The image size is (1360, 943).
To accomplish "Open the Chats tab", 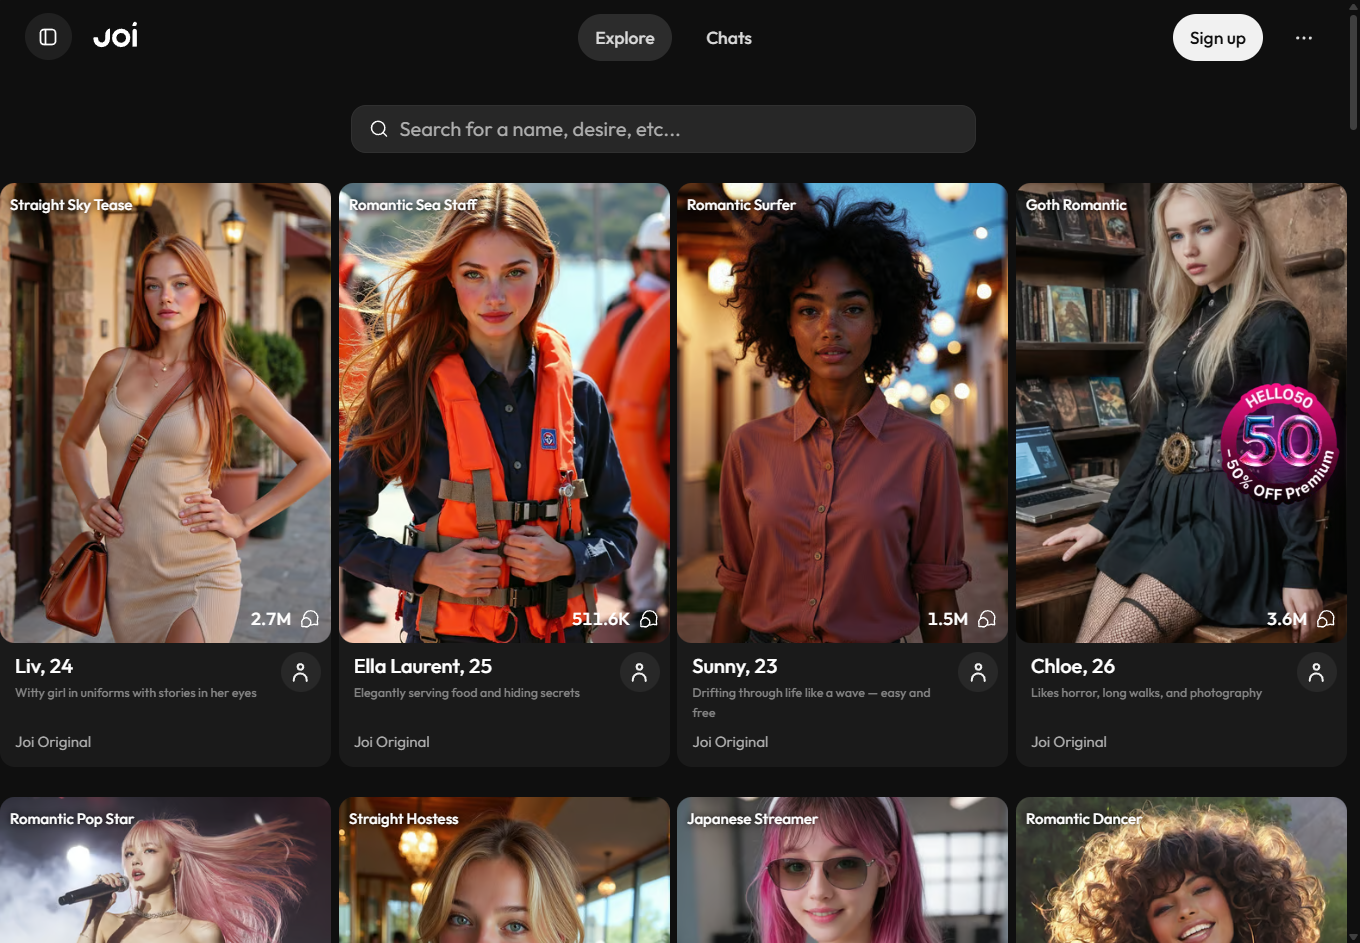I will tap(728, 37).
